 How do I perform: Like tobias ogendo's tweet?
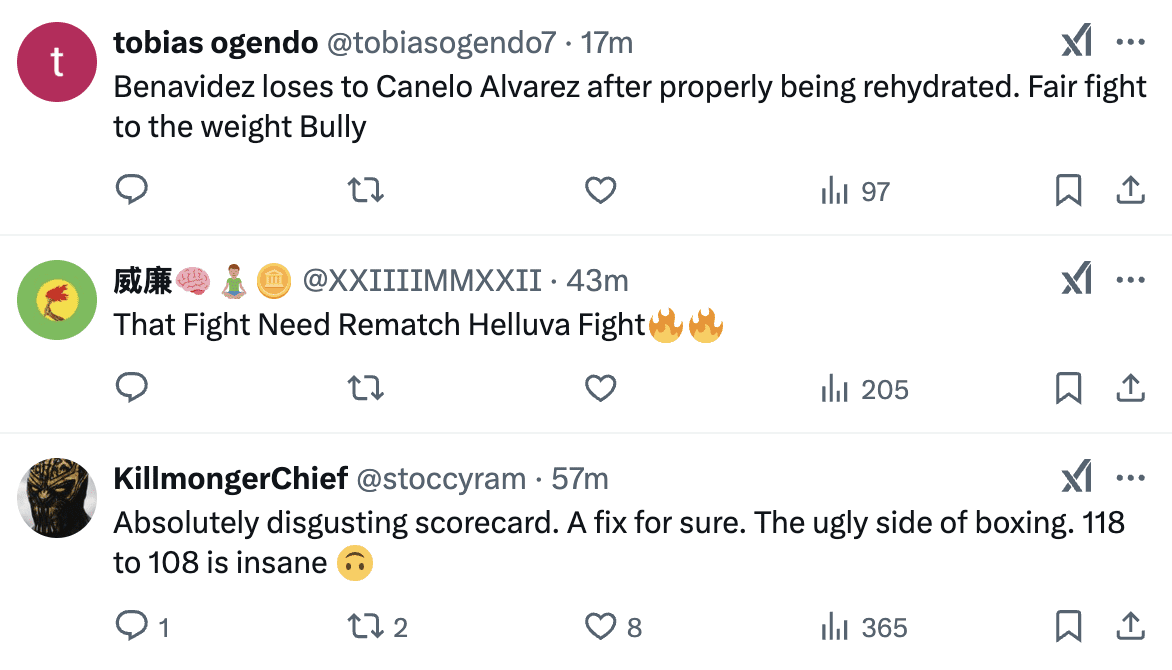pos(600,190)
